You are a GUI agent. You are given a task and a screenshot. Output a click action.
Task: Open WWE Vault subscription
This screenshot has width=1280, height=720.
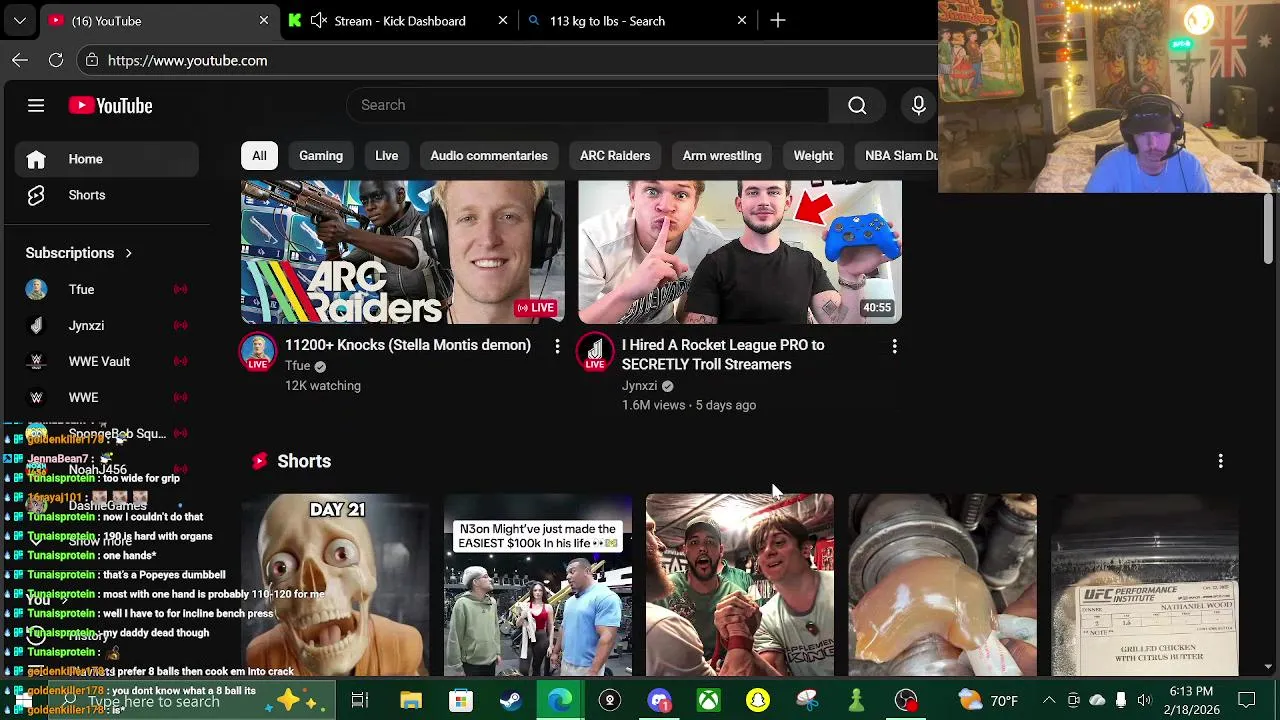[x=106, y=361]
